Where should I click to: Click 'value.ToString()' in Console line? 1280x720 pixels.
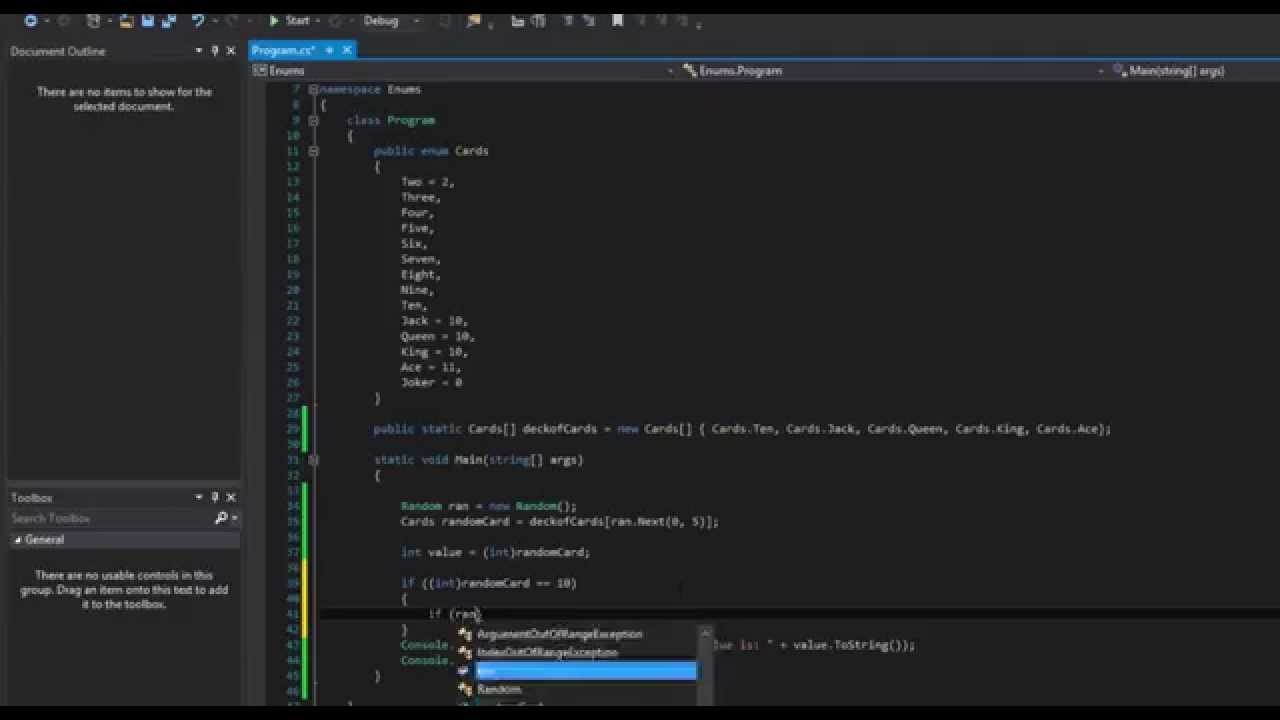point(848,645)
